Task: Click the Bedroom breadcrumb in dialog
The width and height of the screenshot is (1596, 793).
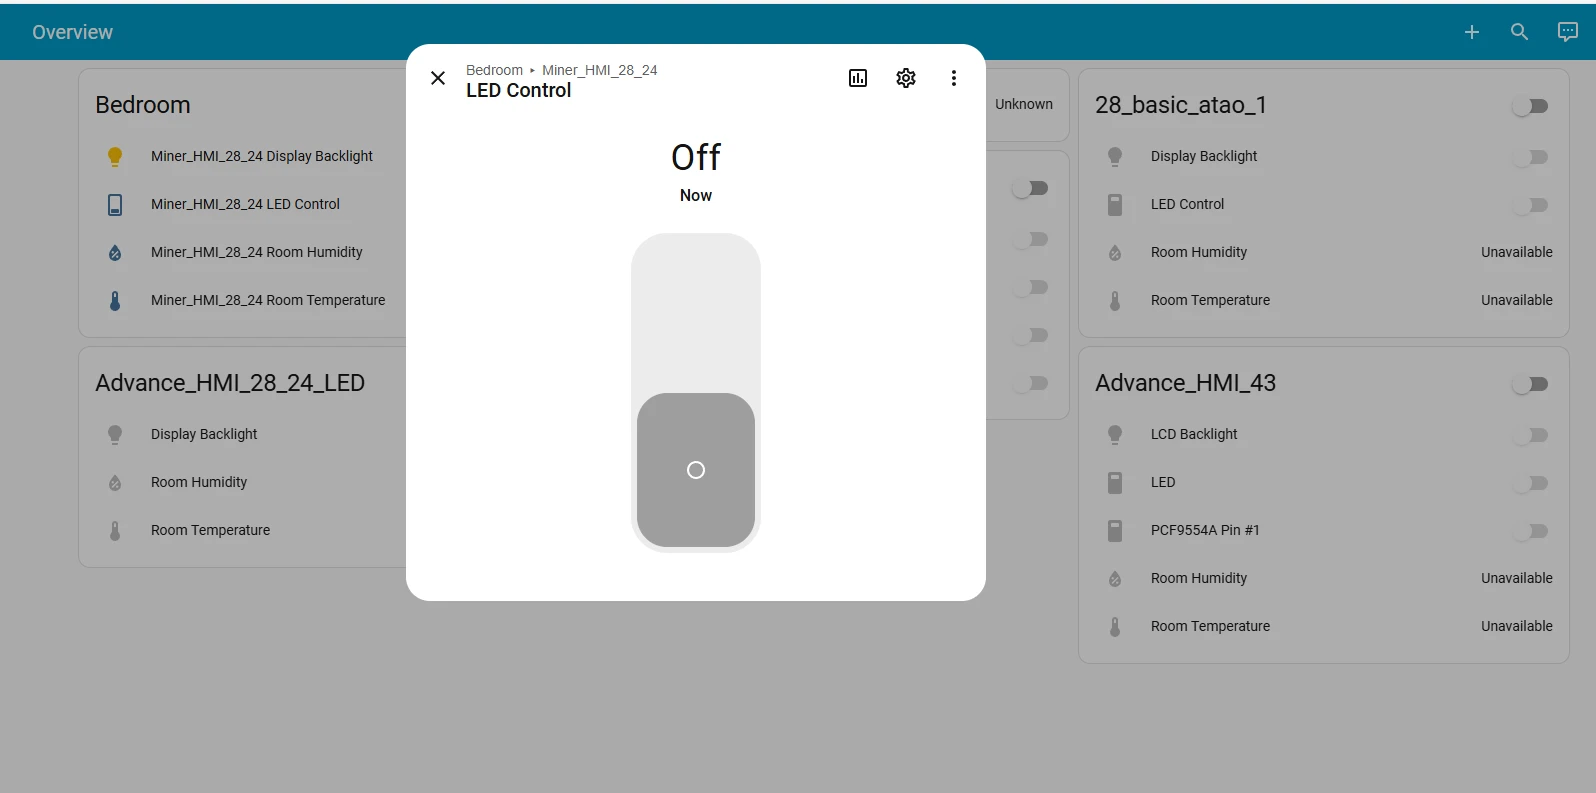Action: (494, 70)
